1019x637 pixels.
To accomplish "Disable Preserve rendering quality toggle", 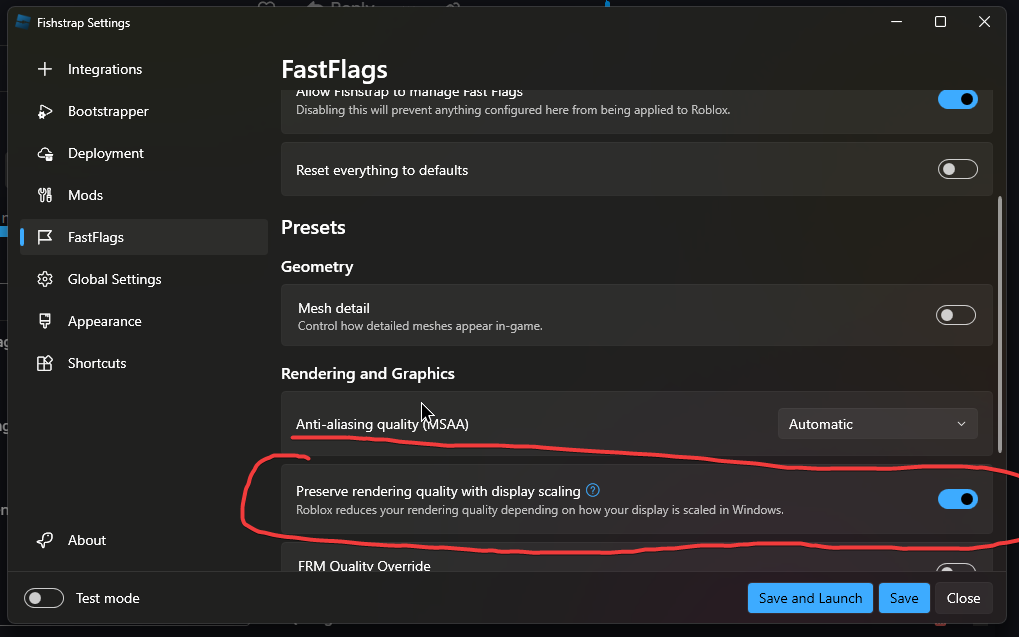I will 957,499.
